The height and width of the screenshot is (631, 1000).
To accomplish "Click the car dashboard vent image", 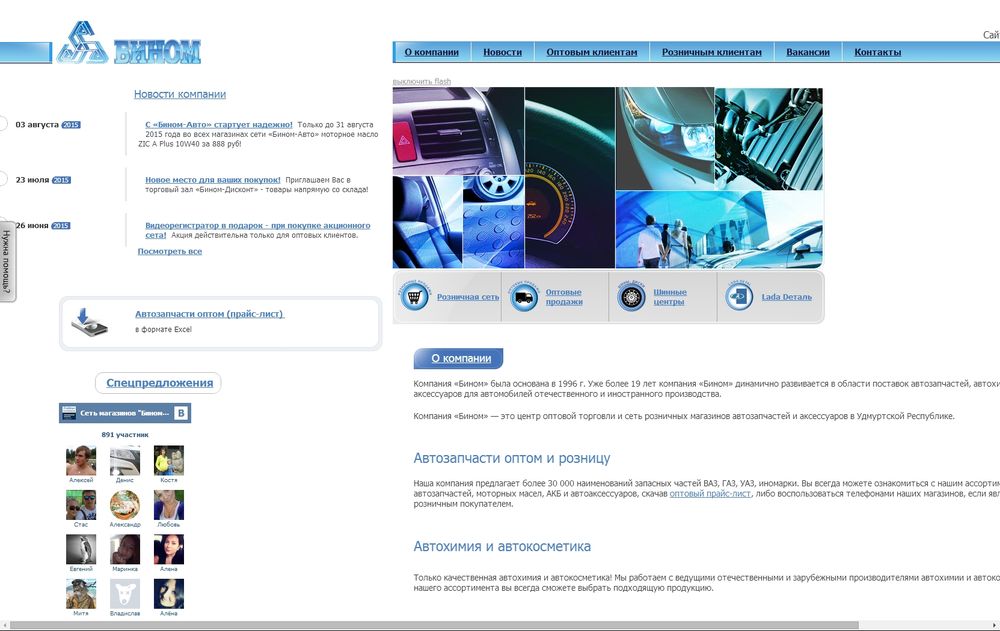I will tap(458, 131).
